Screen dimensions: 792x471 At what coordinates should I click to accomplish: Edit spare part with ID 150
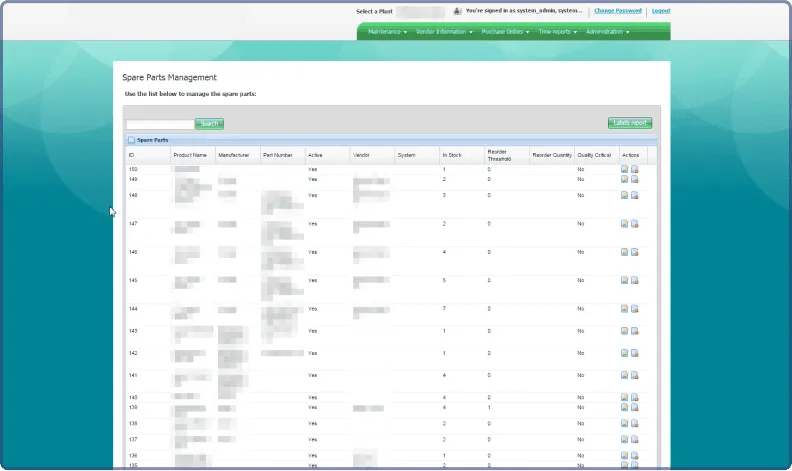pyautogui.click(x=624, y=169)
